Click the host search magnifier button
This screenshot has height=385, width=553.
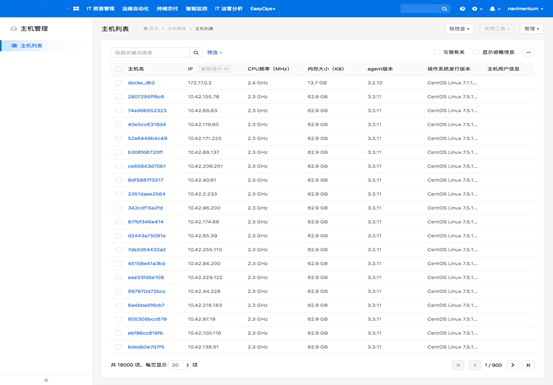pyautogui.click(x=196, y=53)
